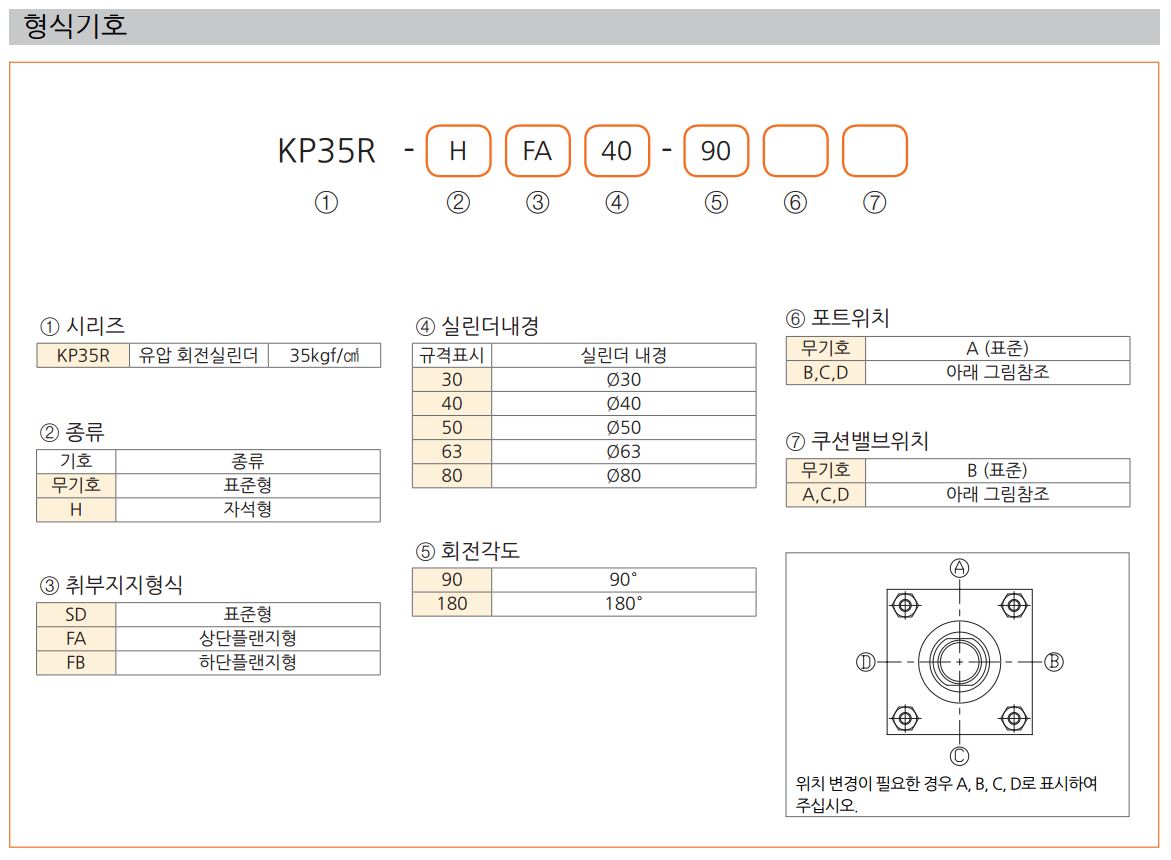Viewport: 1171px width, 860px height.
Task: Select the Ø30 bore cell
Action: (x=624, y=379)
